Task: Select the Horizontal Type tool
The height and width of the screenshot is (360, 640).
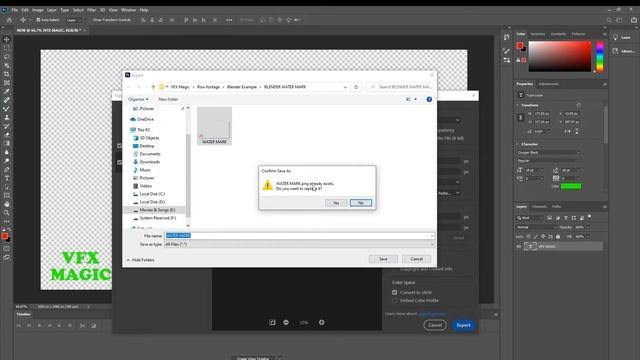Action: pyautogui.click(x=7, y=178)
